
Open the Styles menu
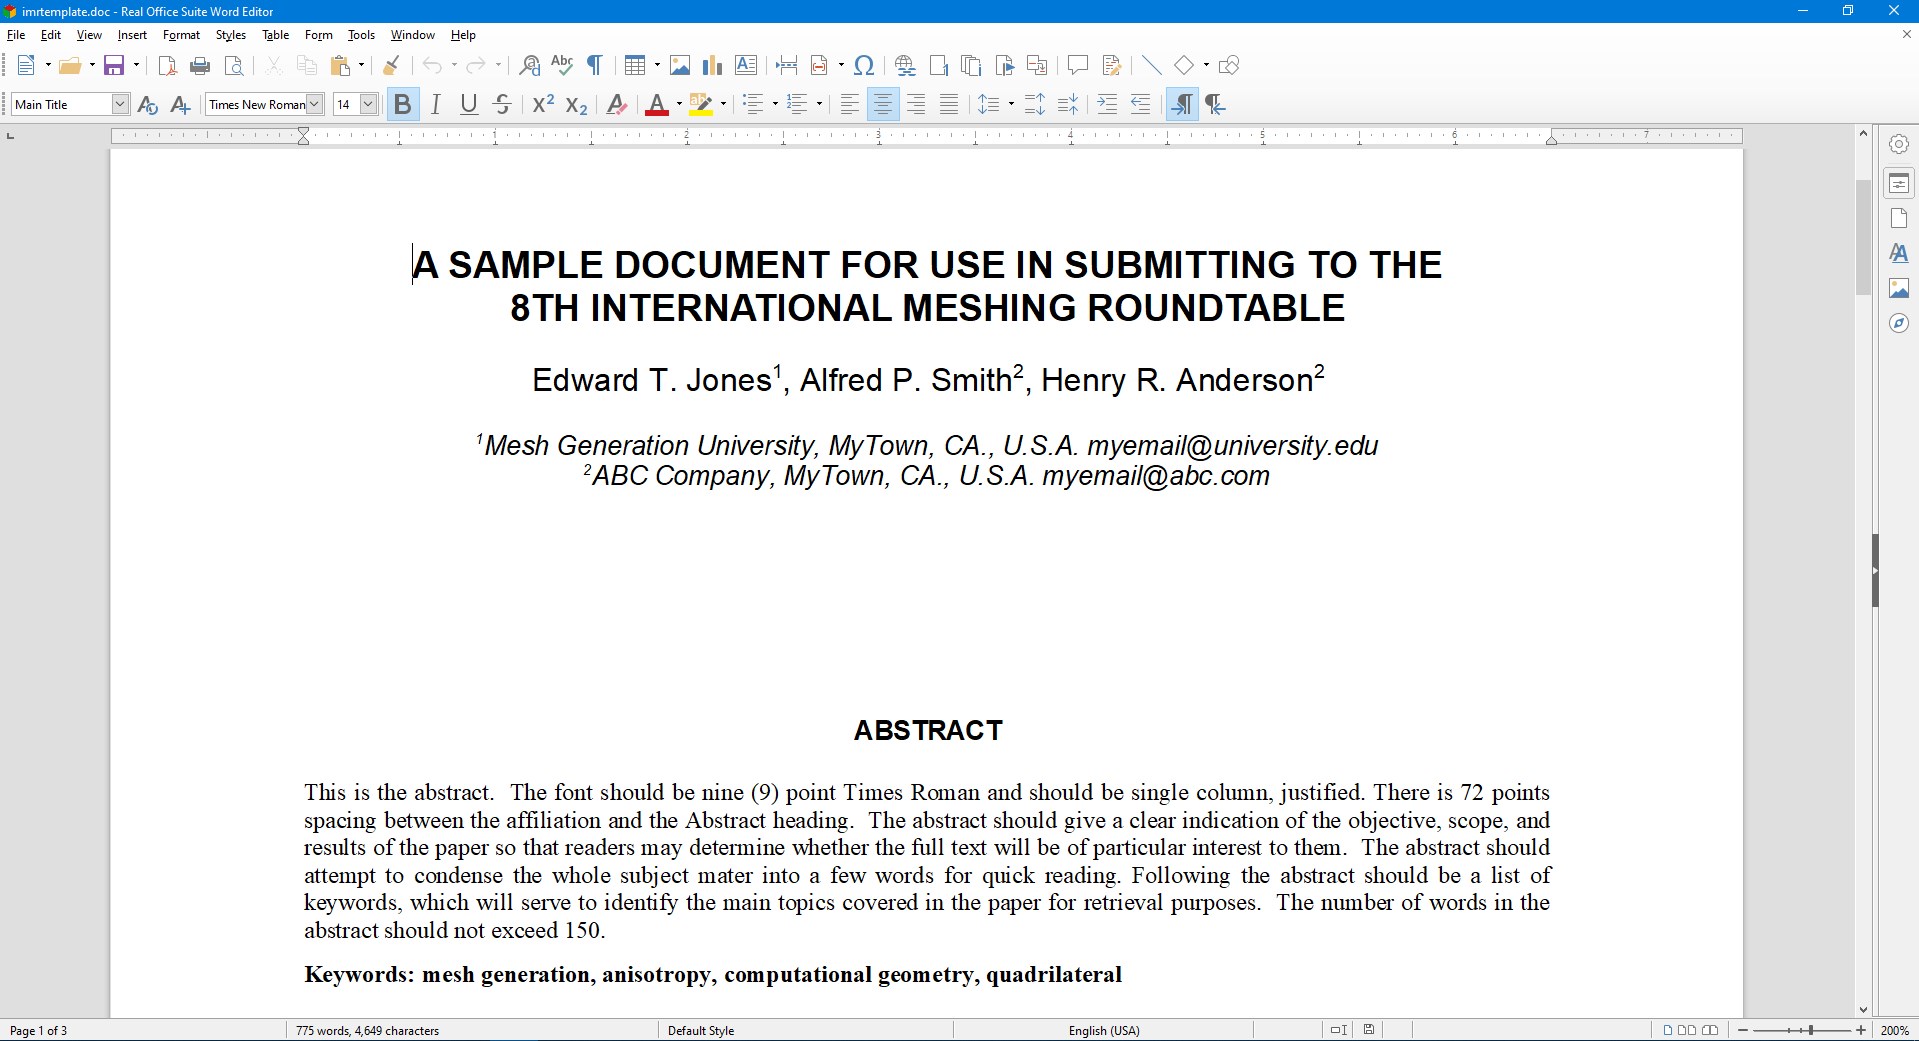(x=231, y=35)
